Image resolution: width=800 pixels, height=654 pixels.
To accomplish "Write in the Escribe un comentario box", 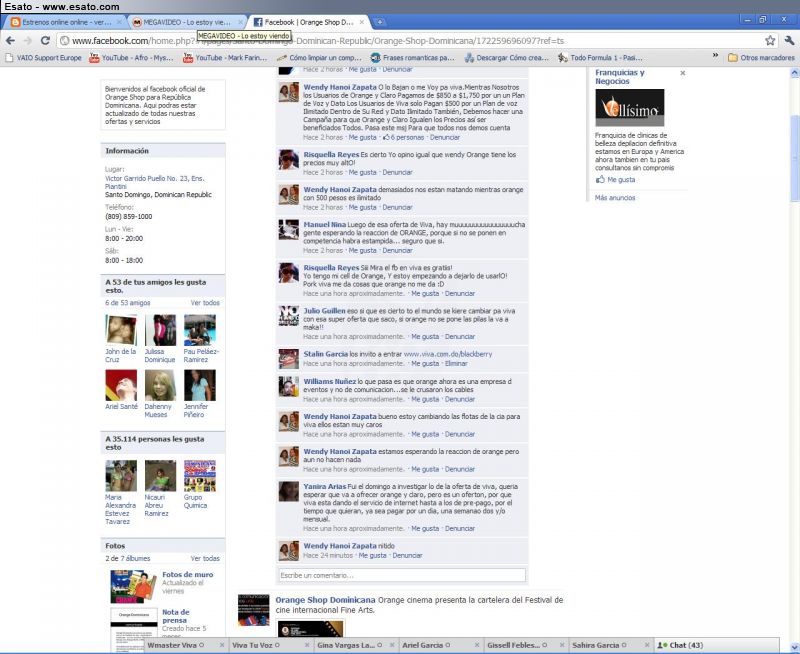I will click(x=402, y=575).
